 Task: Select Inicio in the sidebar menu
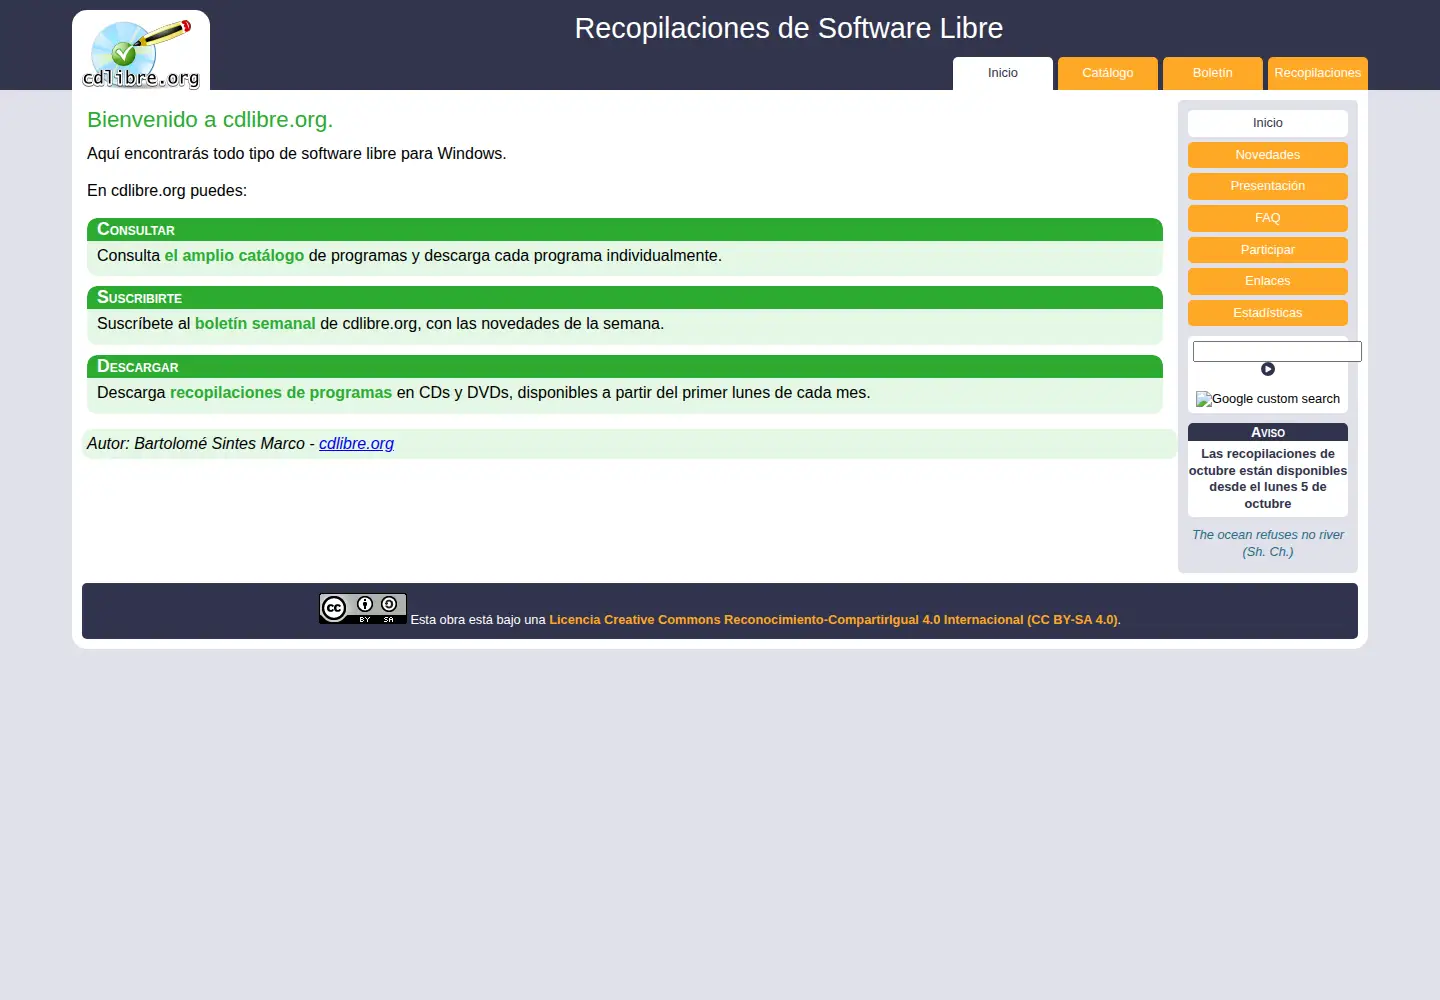pos(1268,123)
